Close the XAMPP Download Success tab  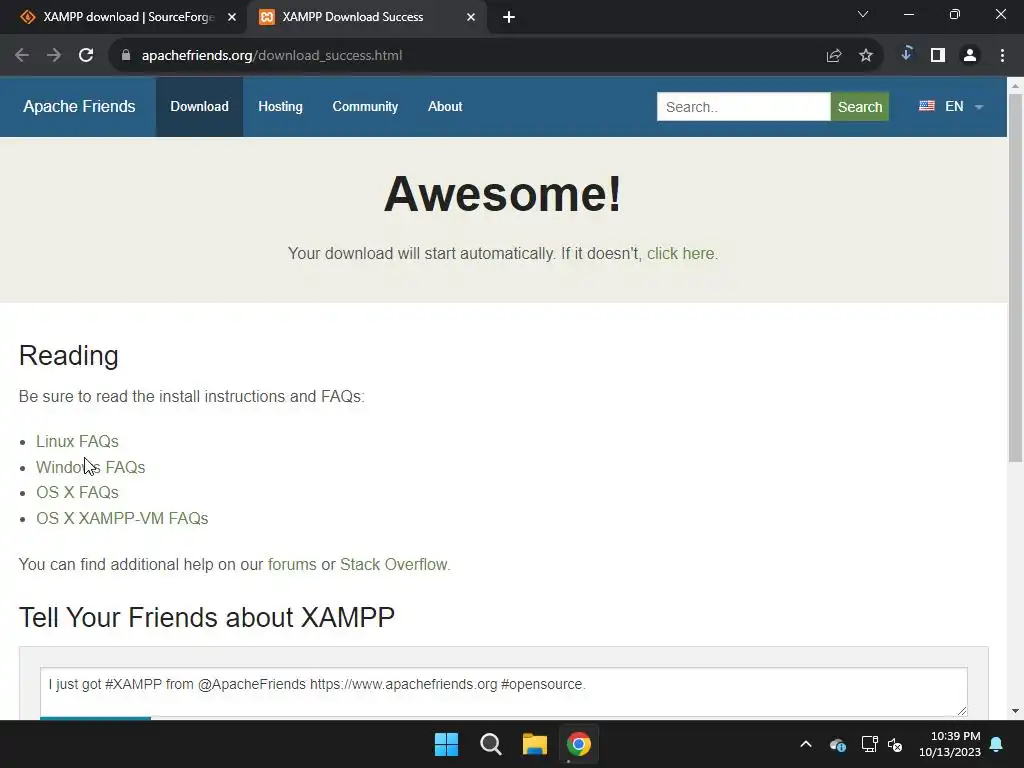tap(471, 17)
